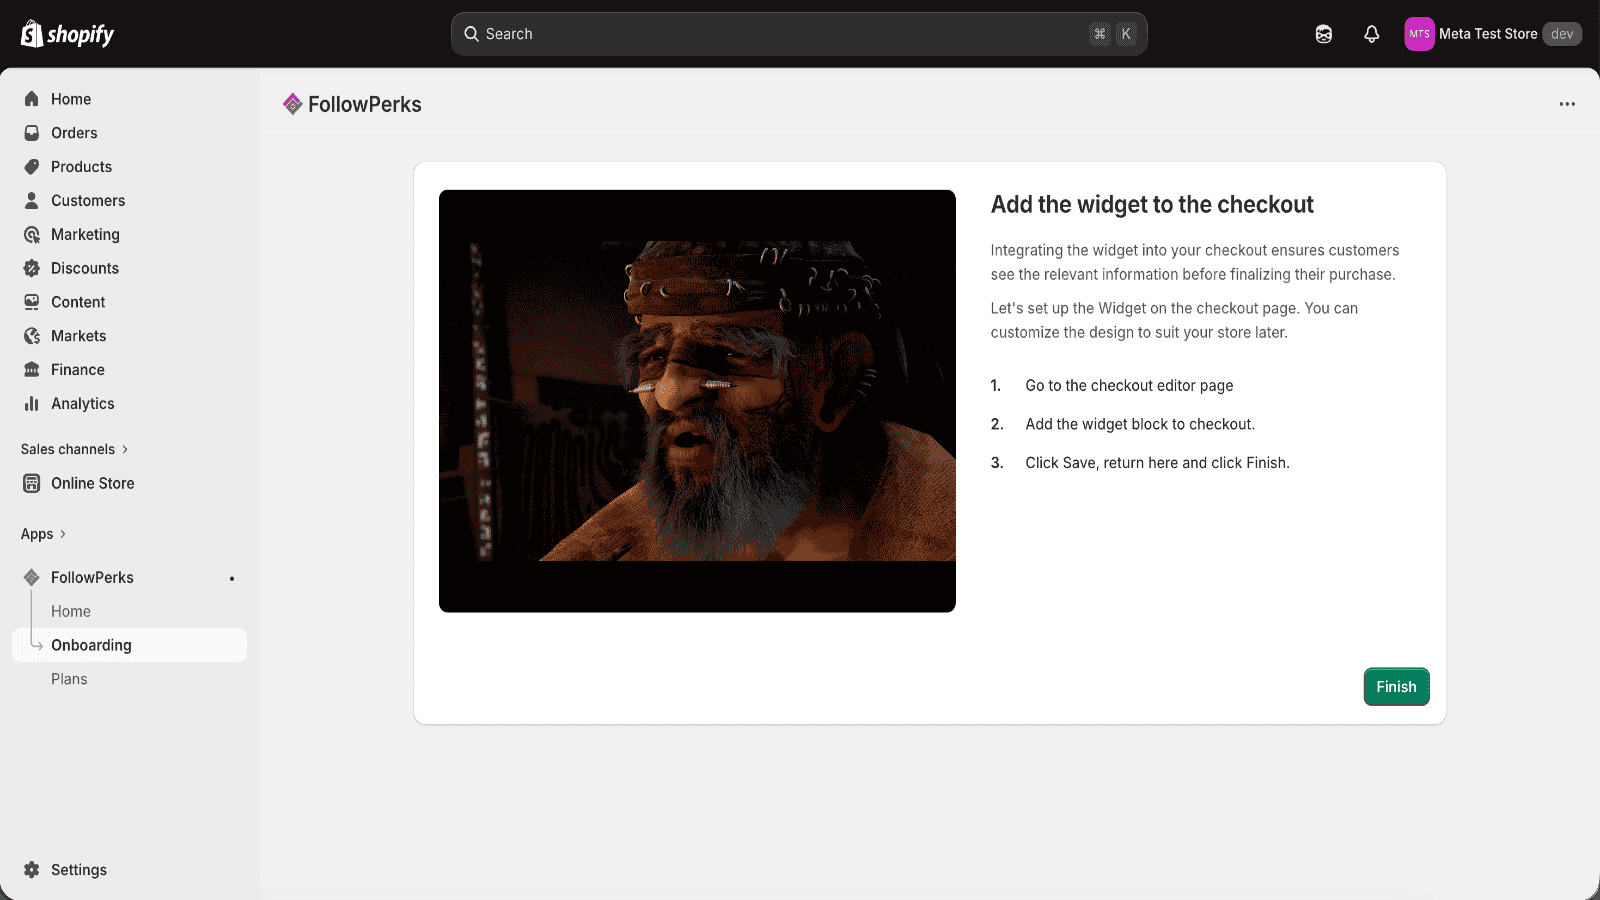Click the sidebar Home label
This screenshot has width=1600, height=900.
[x=71, y=99]
